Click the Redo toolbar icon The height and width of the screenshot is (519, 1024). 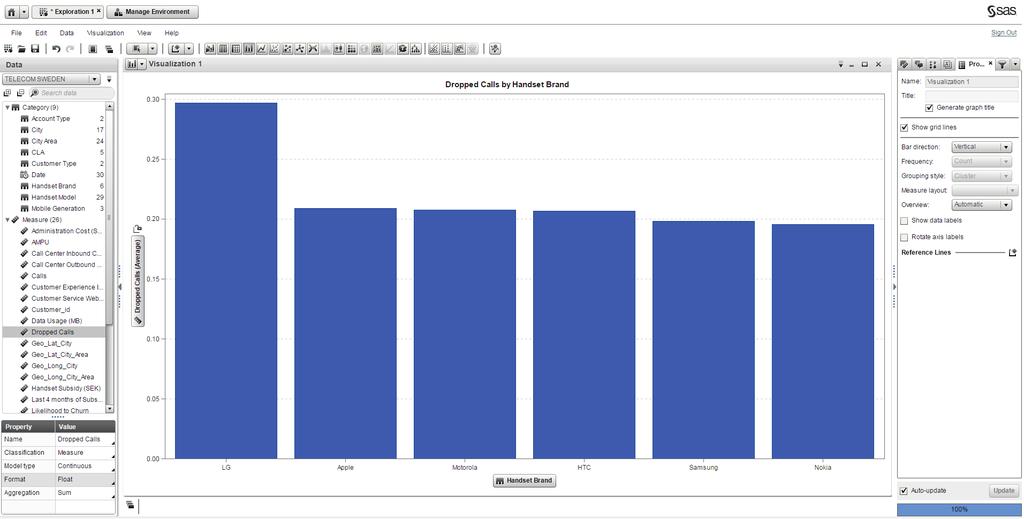70,49
